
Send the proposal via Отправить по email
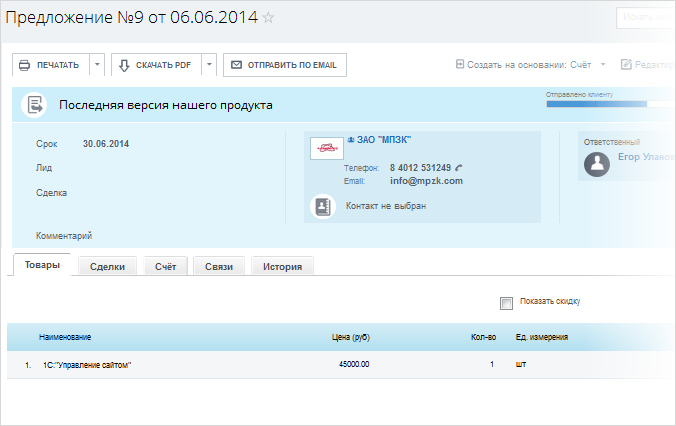(x=284, y=65)
